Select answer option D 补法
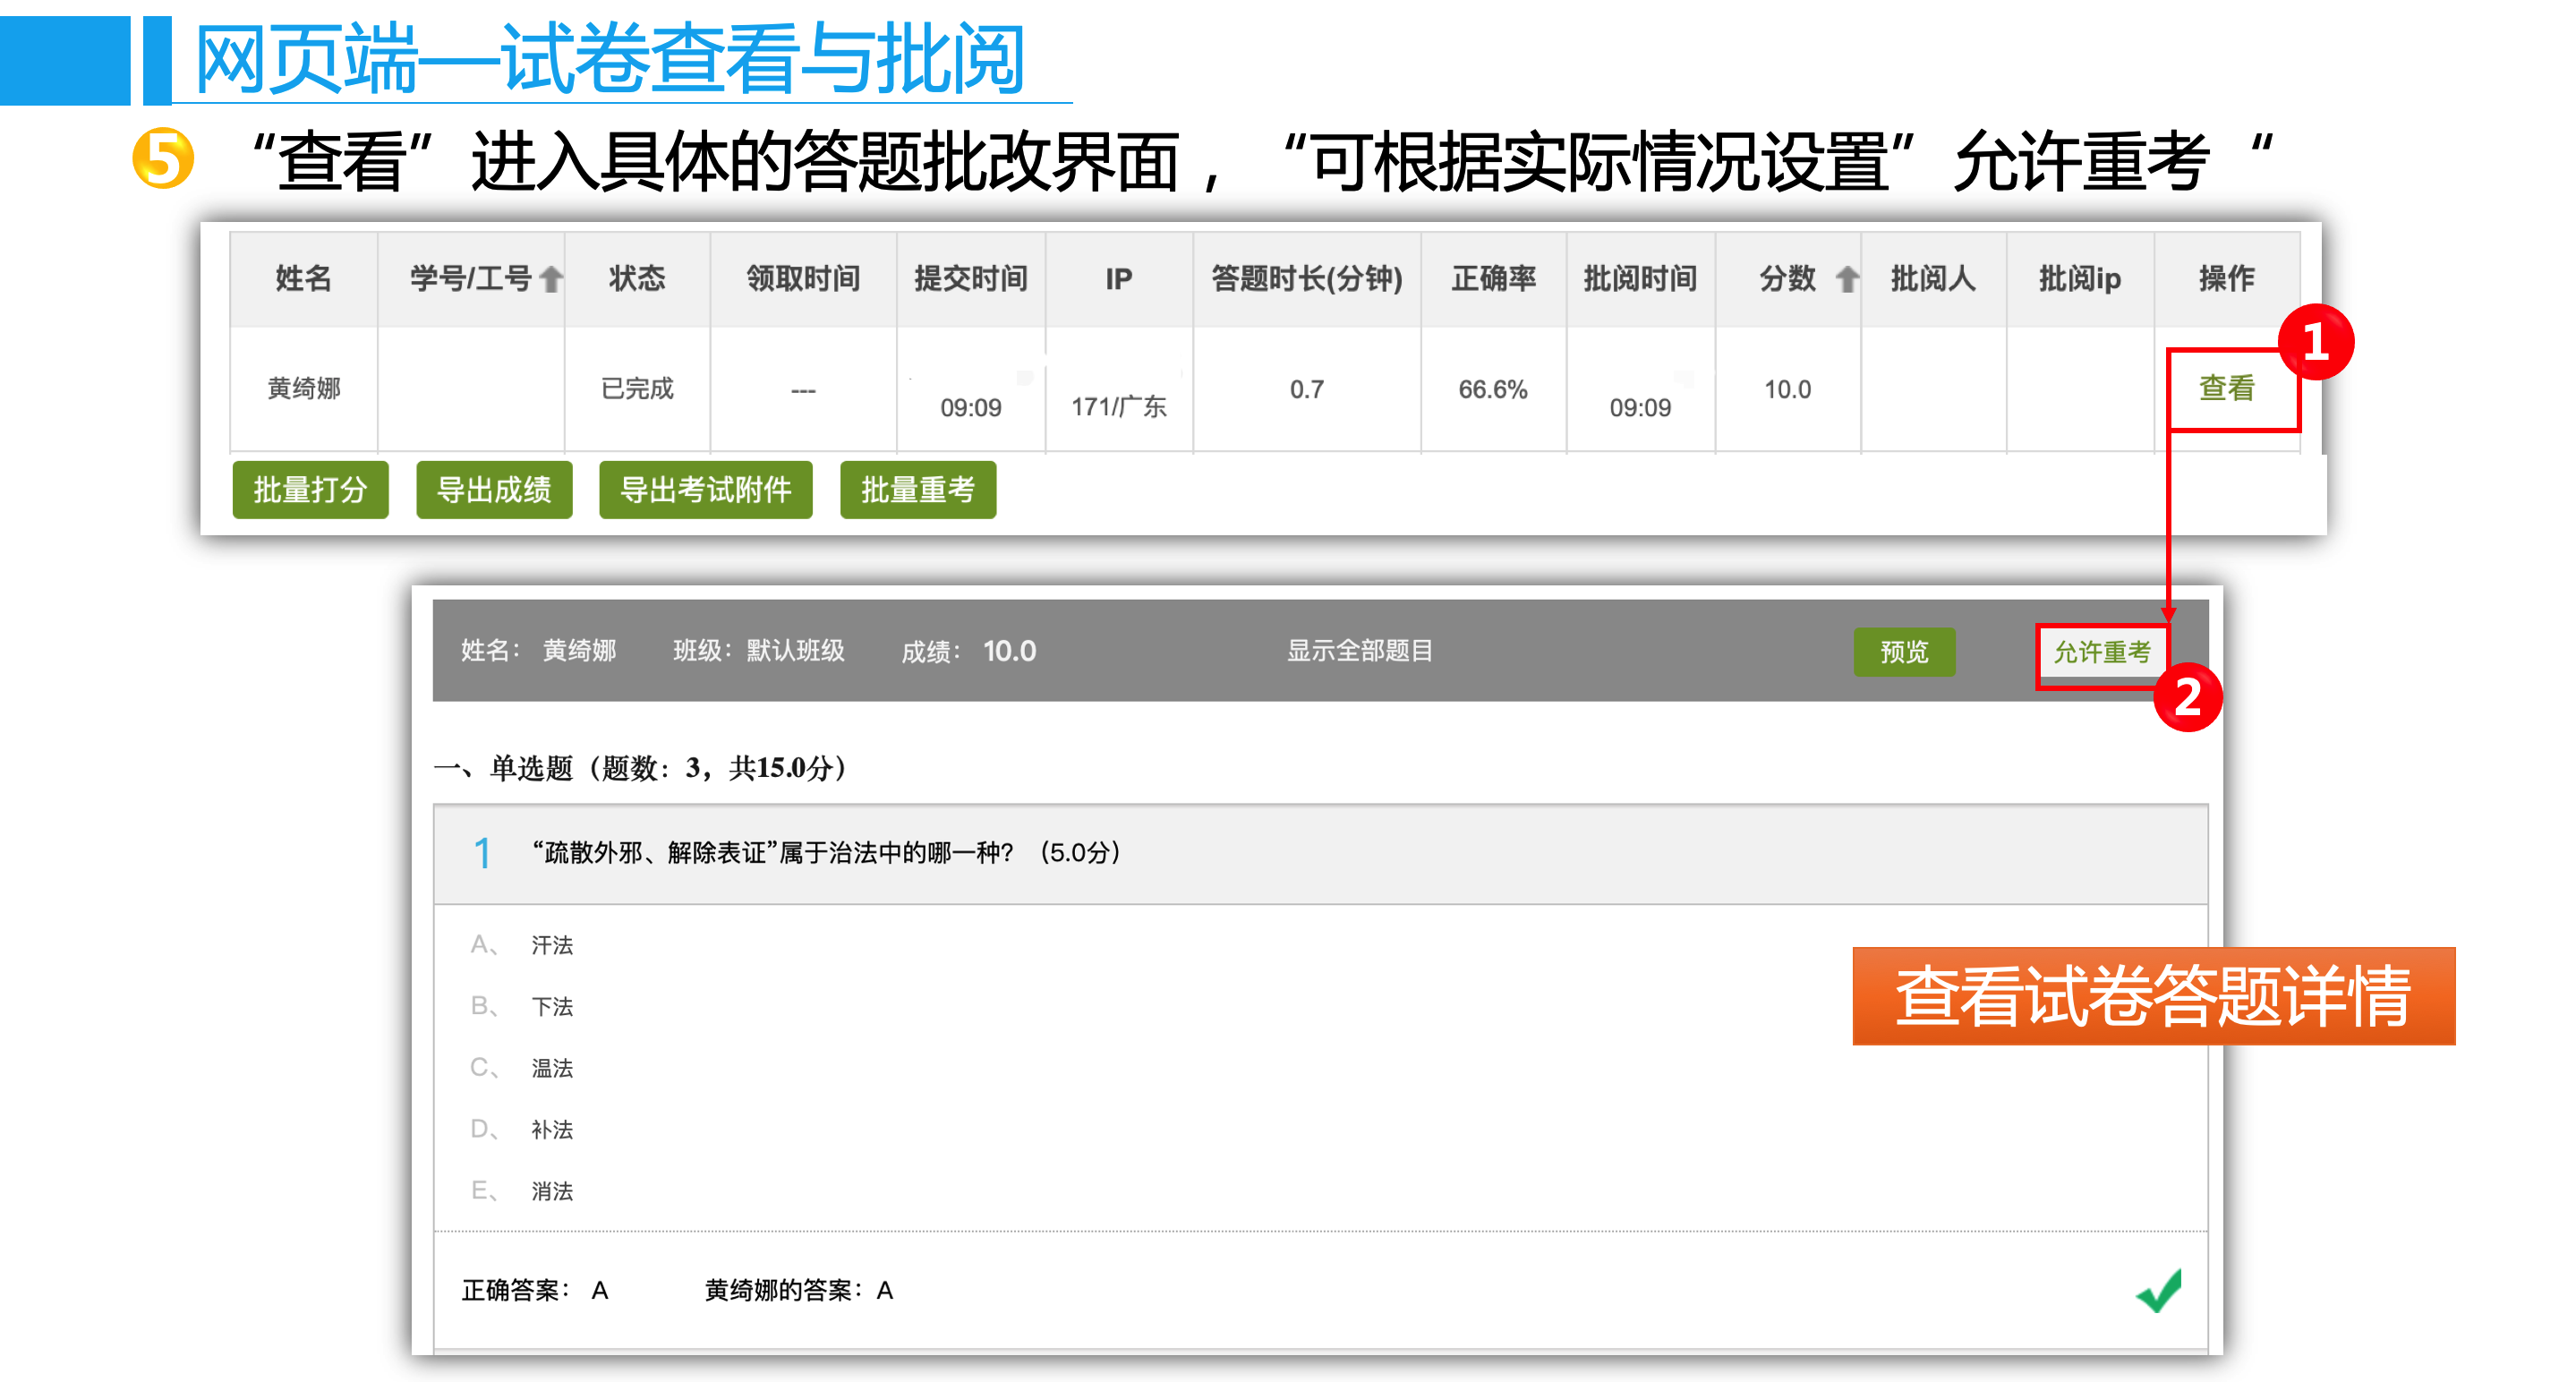 tap(551, 1129)
